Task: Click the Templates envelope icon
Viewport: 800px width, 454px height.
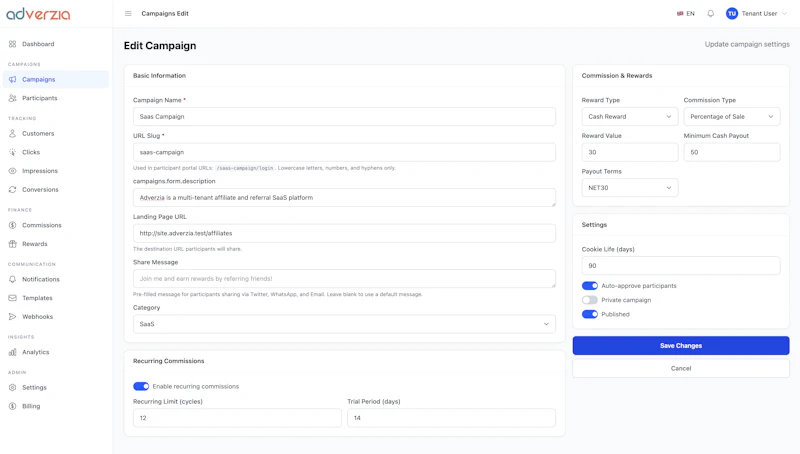Action: [13, 298]
